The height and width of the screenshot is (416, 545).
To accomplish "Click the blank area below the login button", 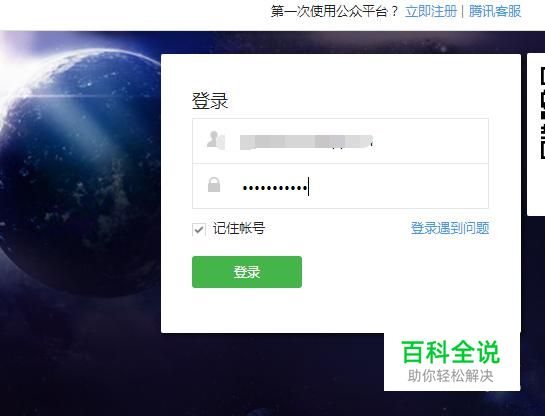I will tap(341, 309).
